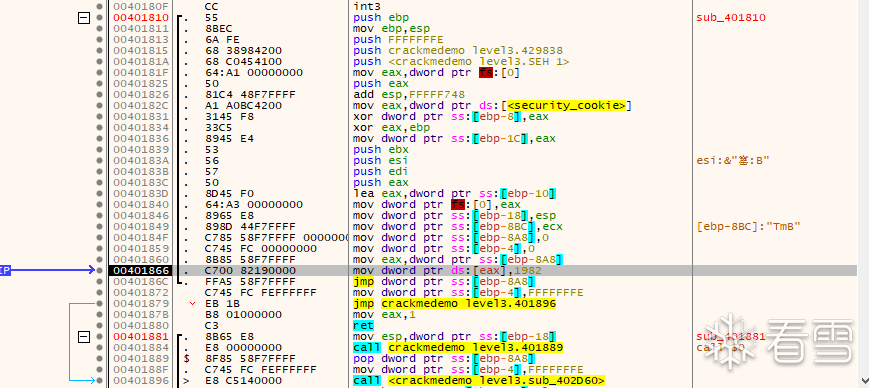Toggle breakpoint dot for address 00401880

click(x=100, y=325)
